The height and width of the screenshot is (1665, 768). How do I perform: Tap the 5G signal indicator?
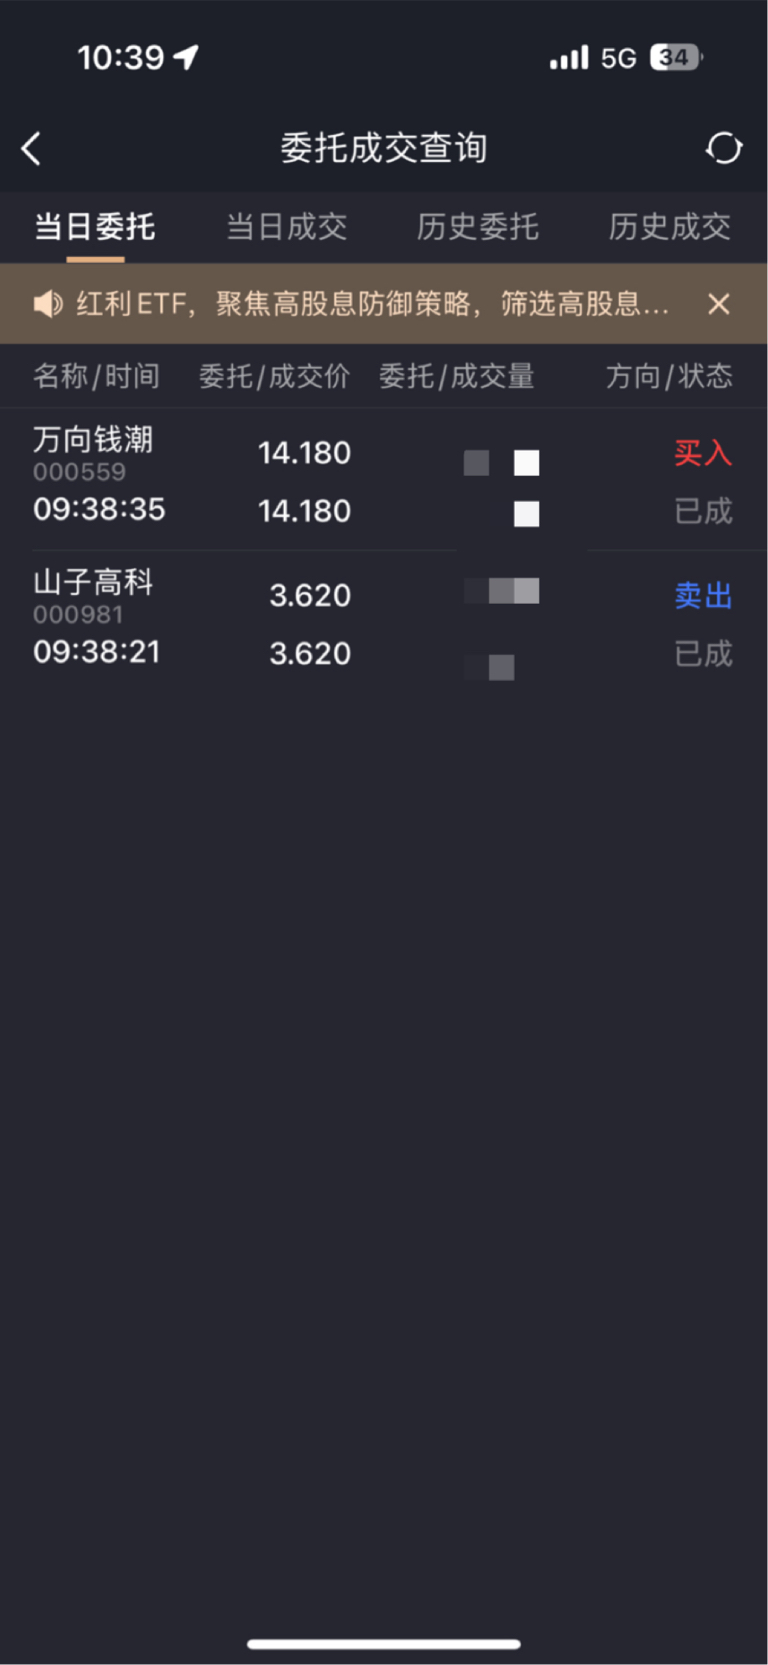[x=618, y=59]
